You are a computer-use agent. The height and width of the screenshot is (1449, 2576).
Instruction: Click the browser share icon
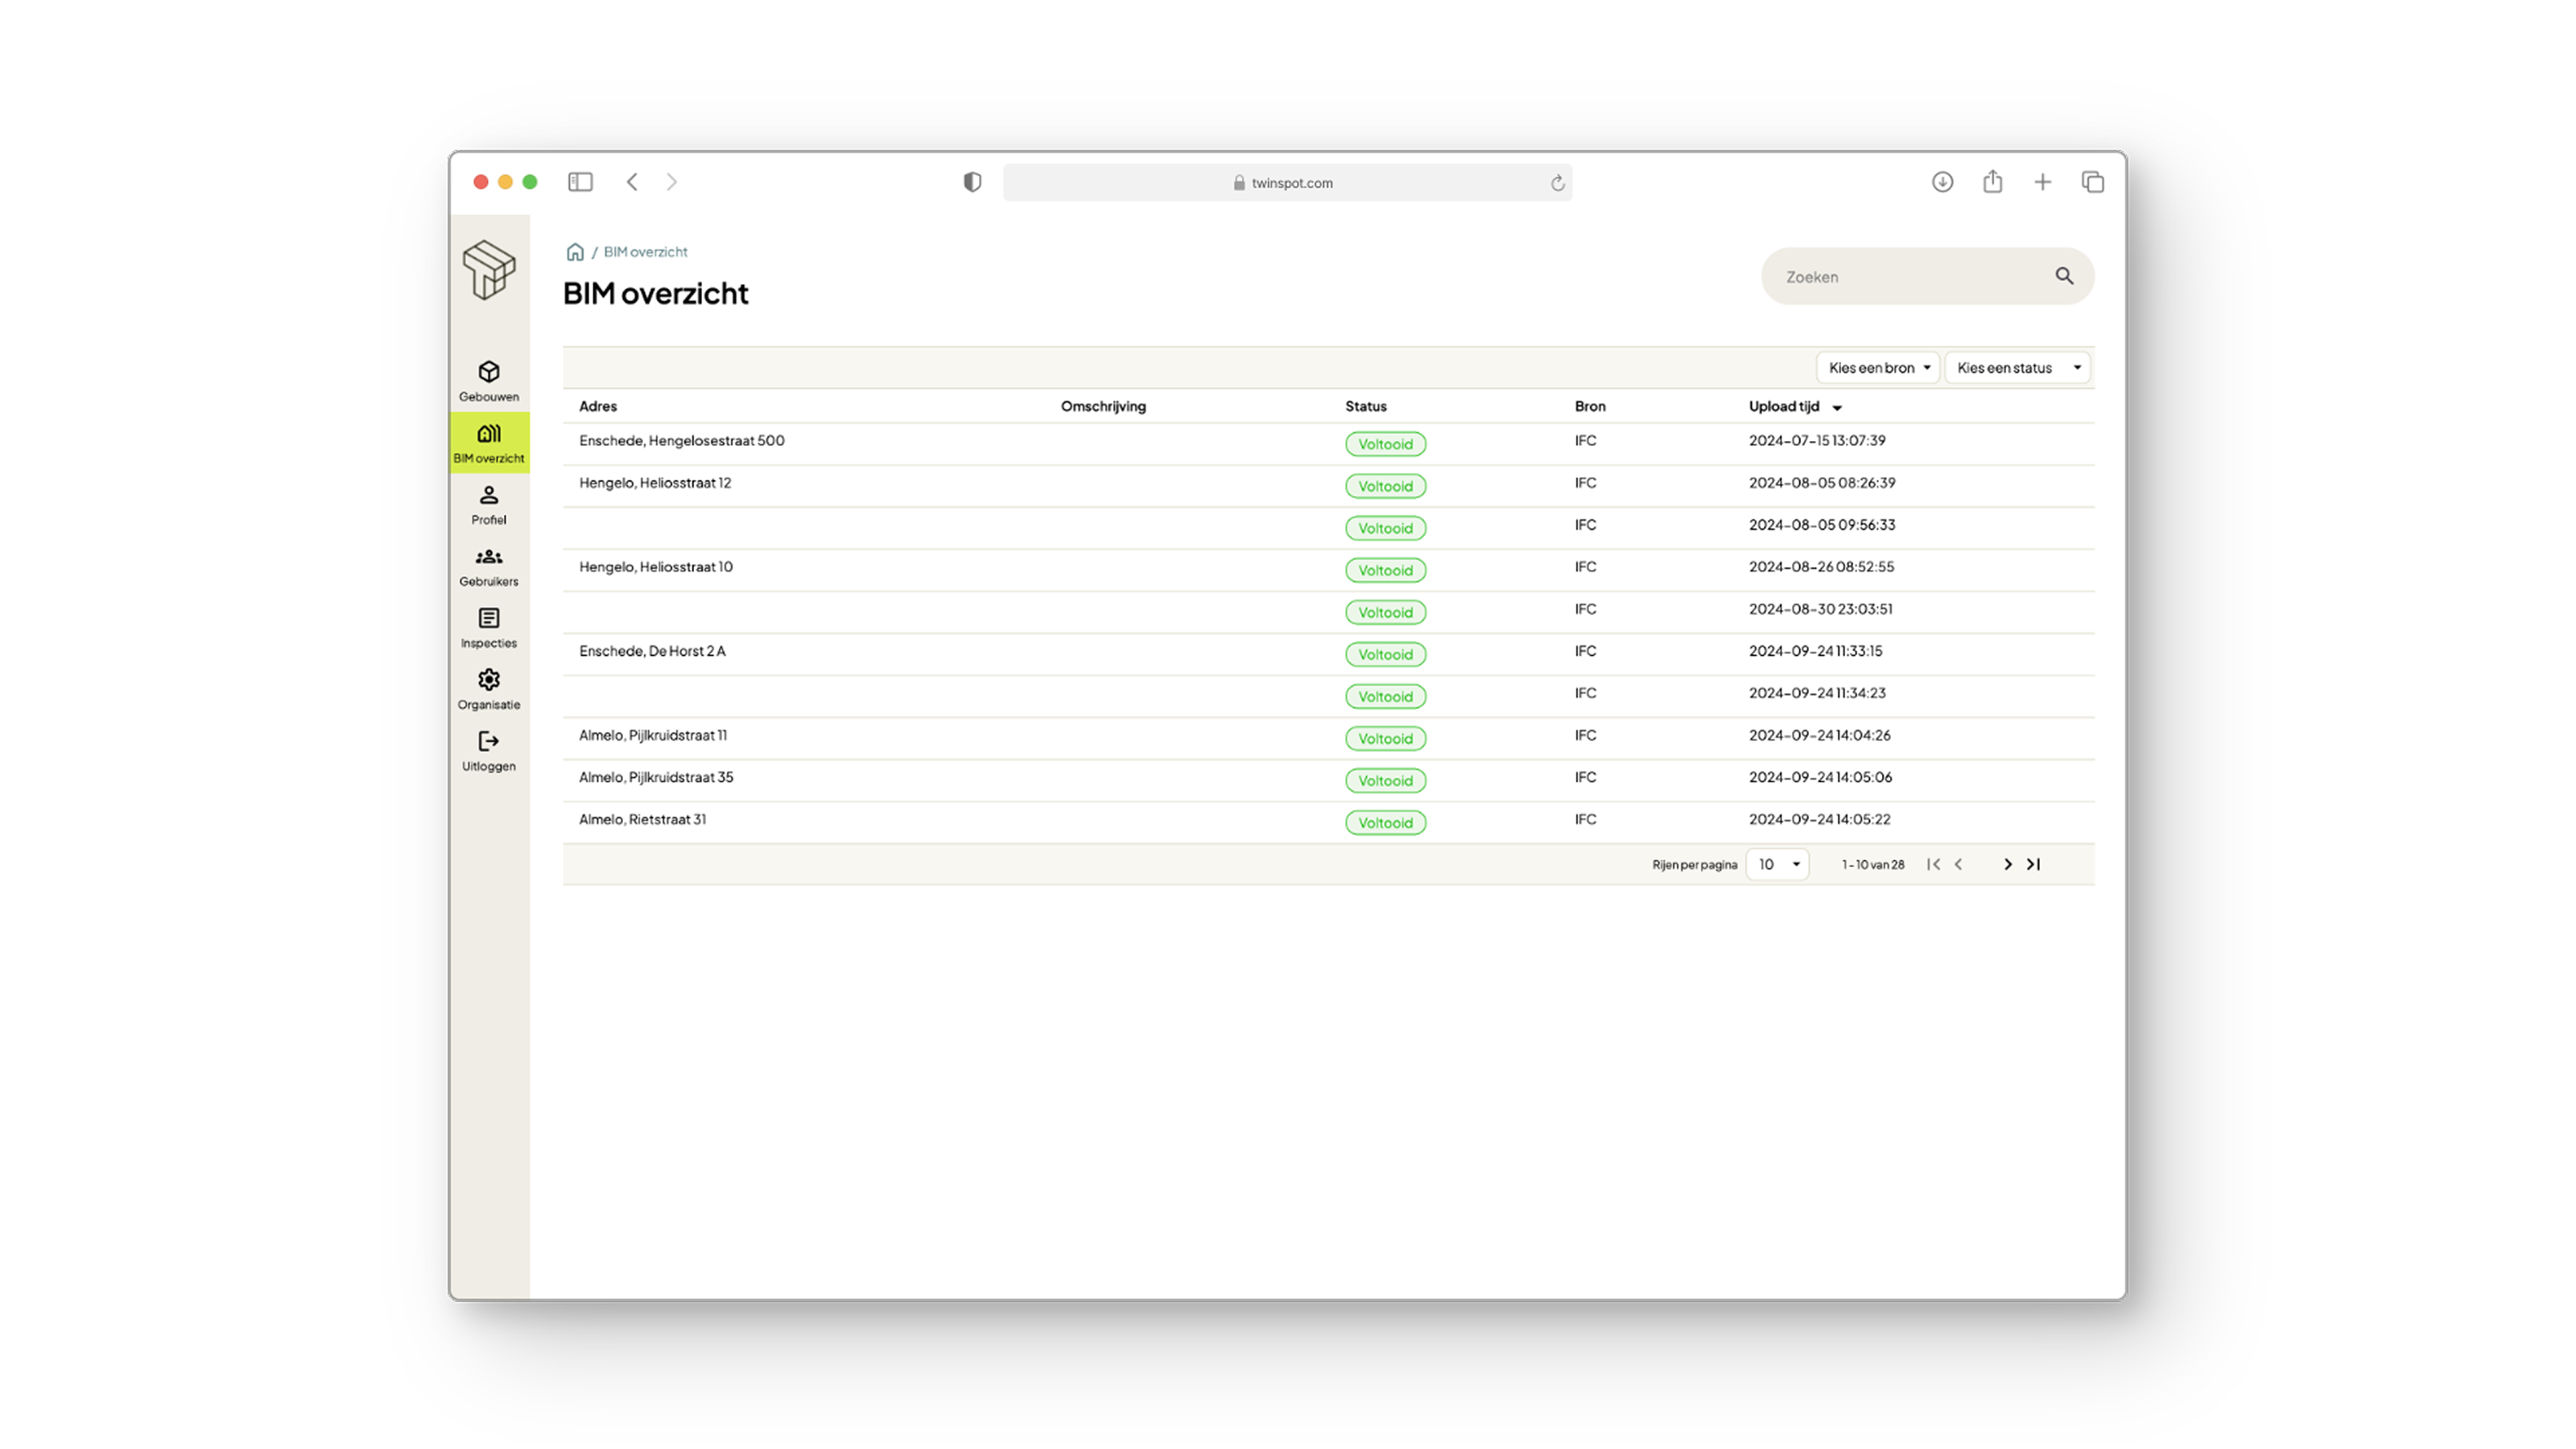tap(1992, 181)
